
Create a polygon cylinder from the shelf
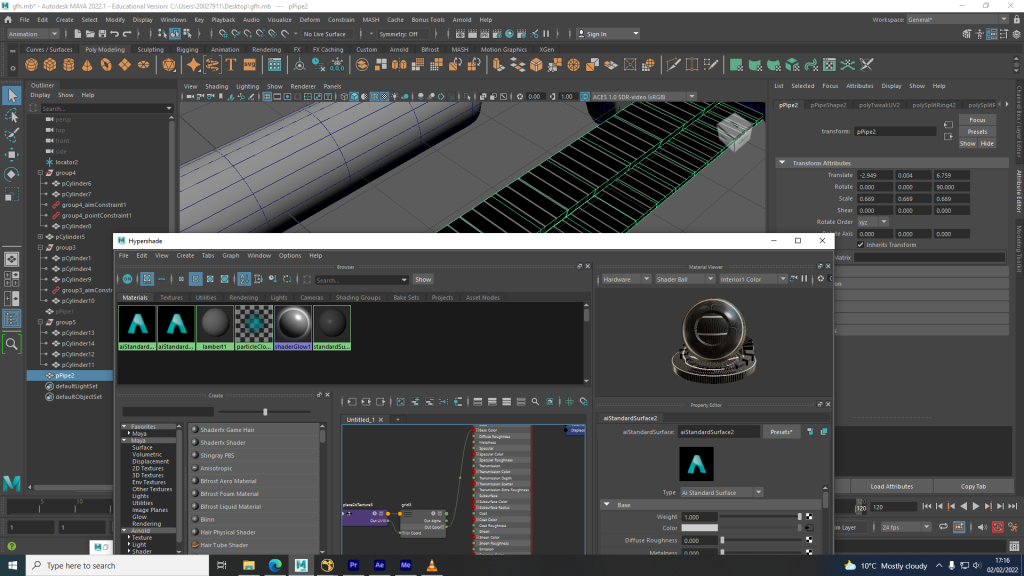[69, 65]
